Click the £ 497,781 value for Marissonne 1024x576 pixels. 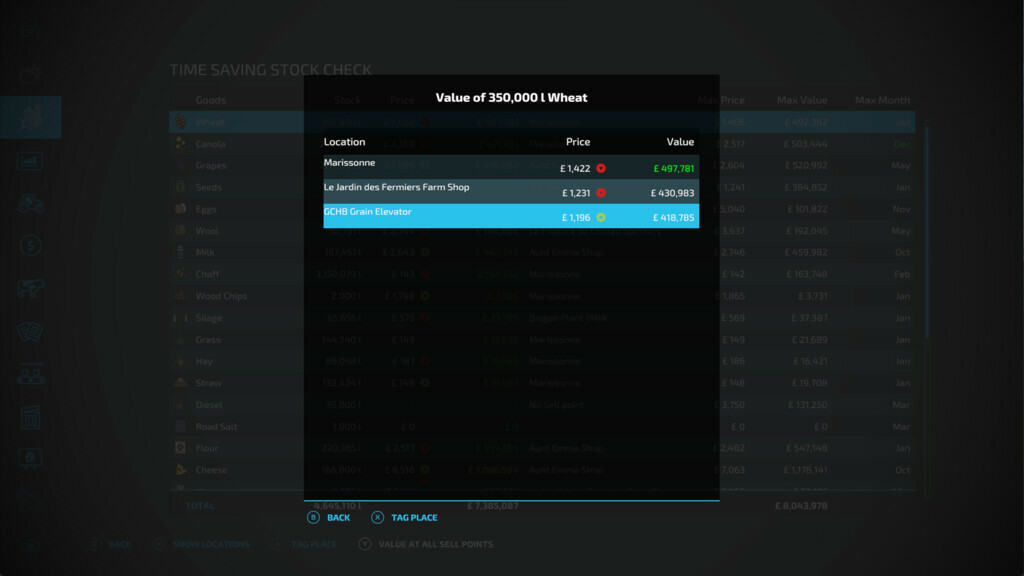coord(673,169)
